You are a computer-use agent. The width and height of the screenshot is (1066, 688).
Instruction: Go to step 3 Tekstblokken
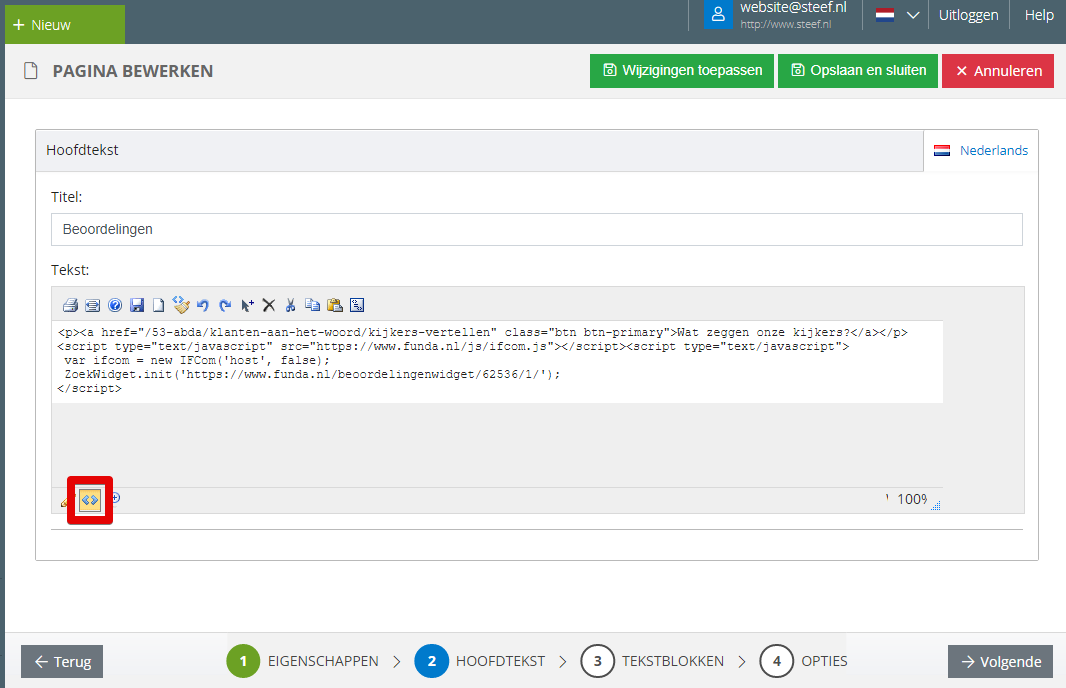coord(653,661)
